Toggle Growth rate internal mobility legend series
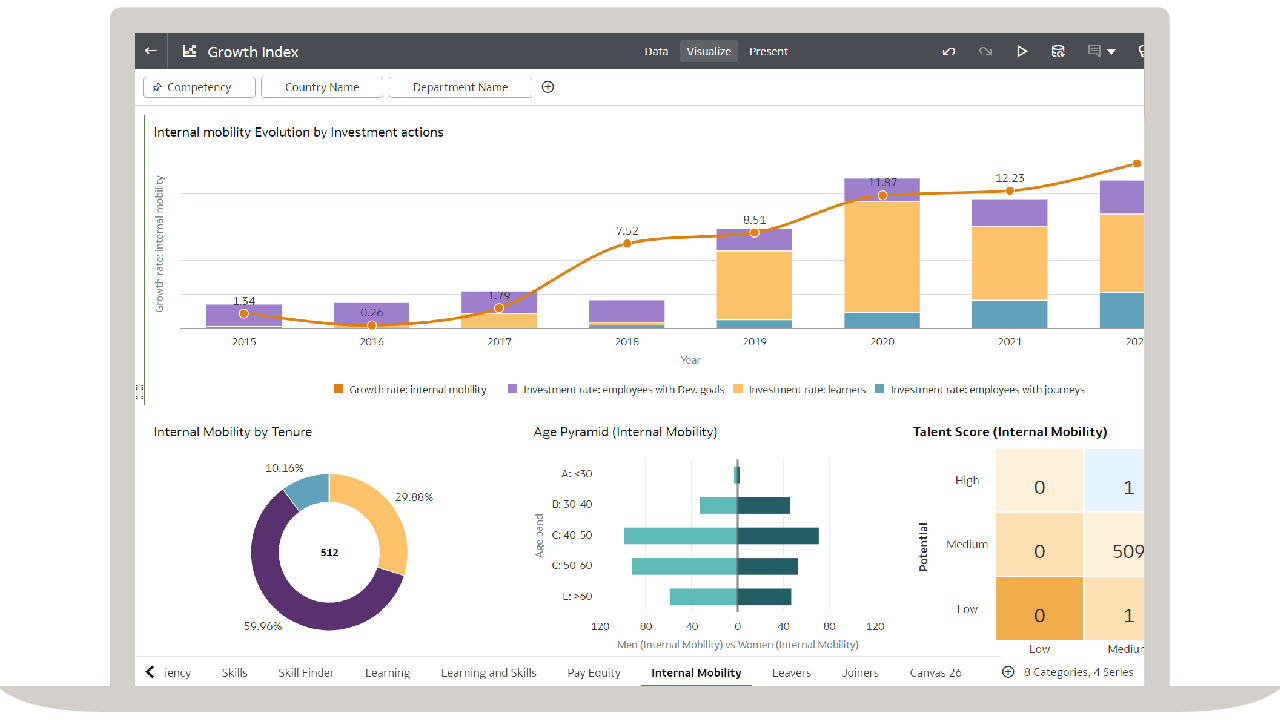This screenshot has width=1280, height=720. pos(410,390)
